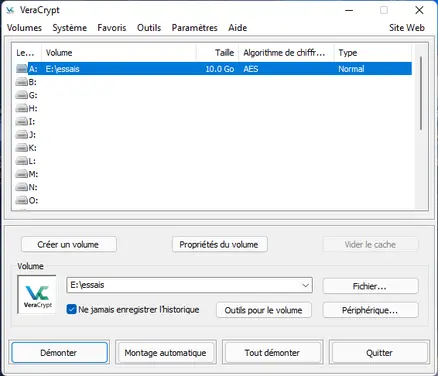Click the Périphérique... button
The image size is (438, 376).
(370, 310)
